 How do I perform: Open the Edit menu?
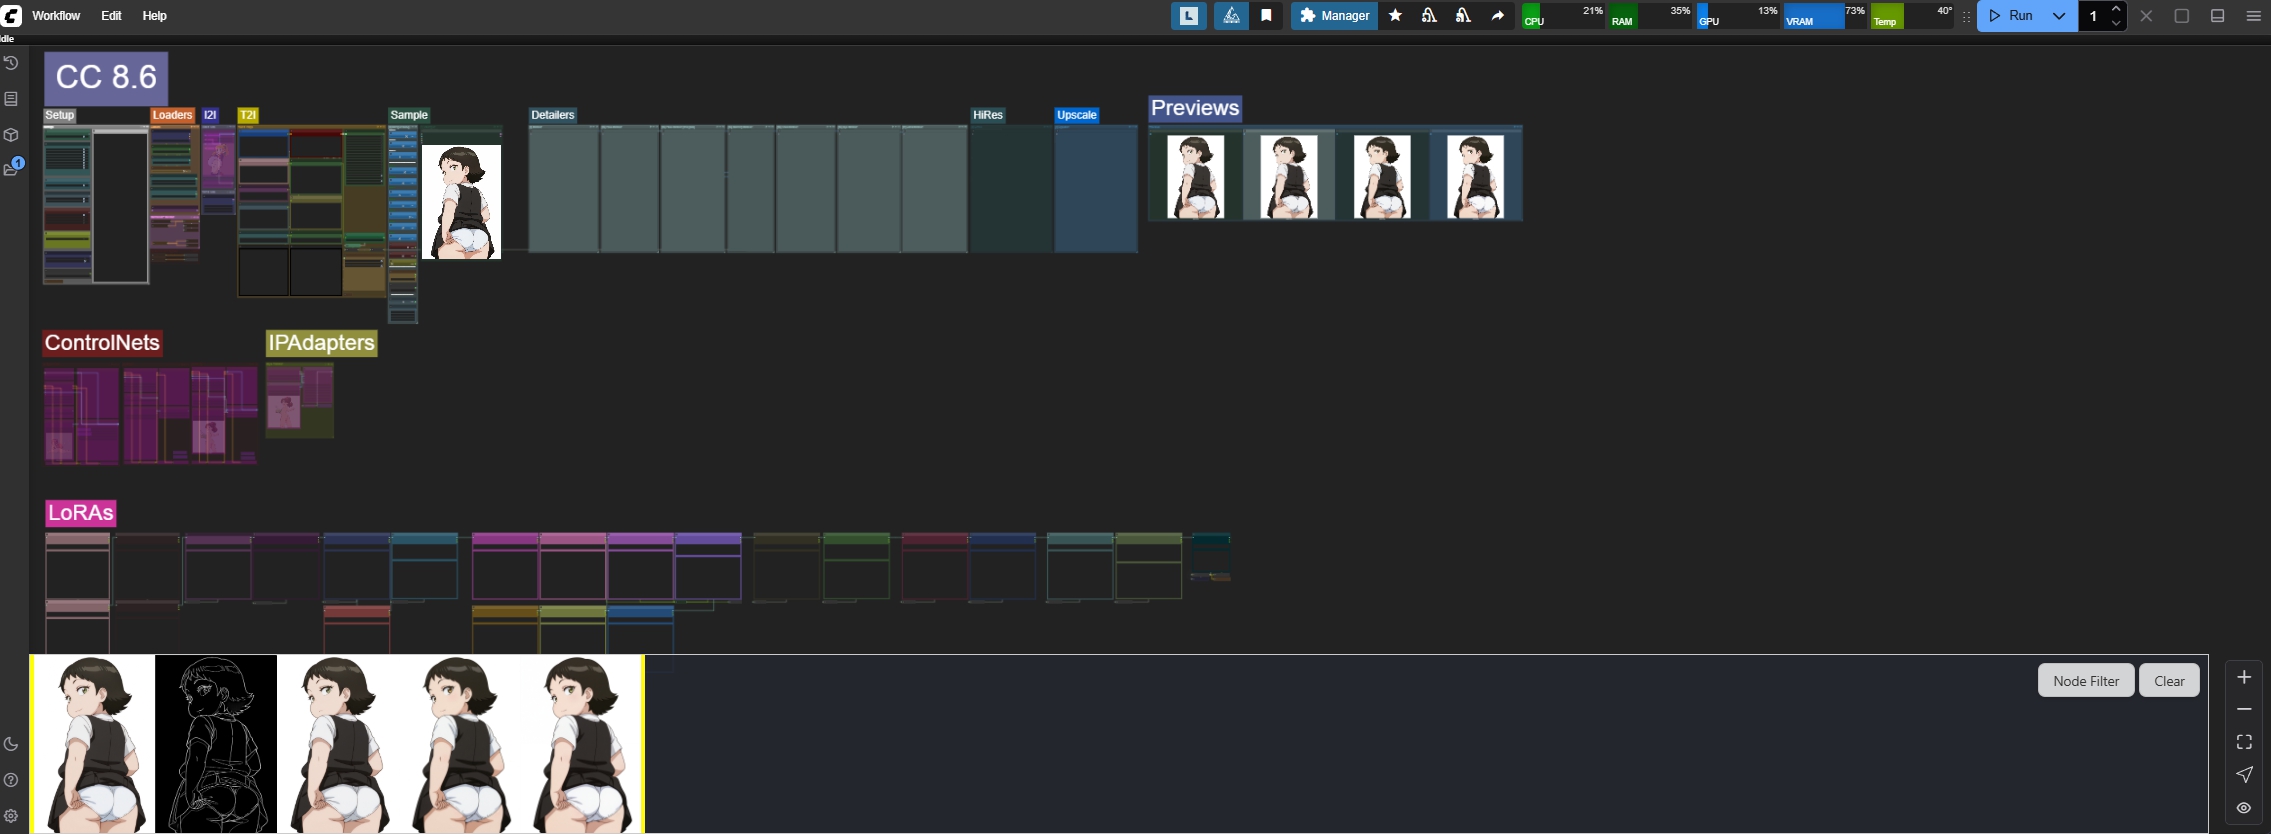tap(111, 16)
